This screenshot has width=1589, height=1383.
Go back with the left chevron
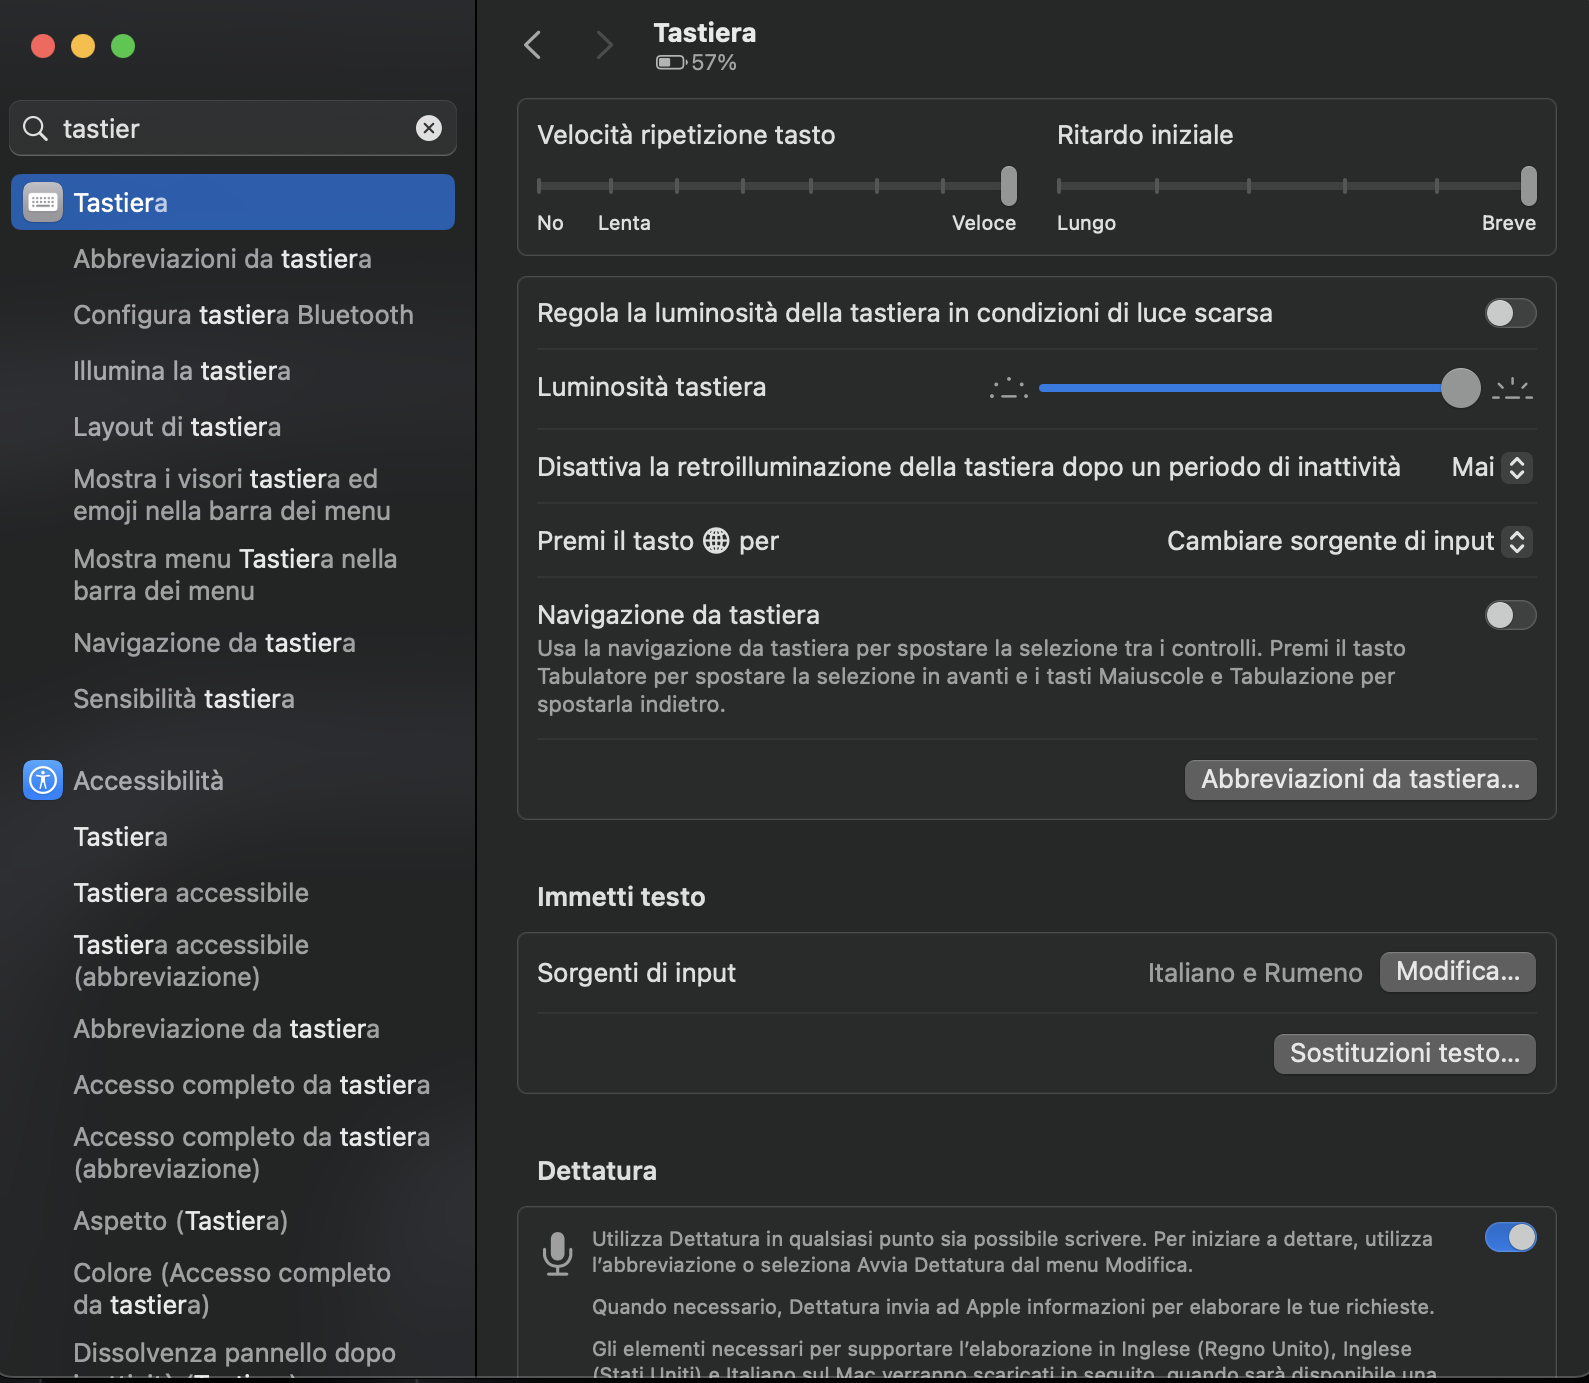[533, 45]
